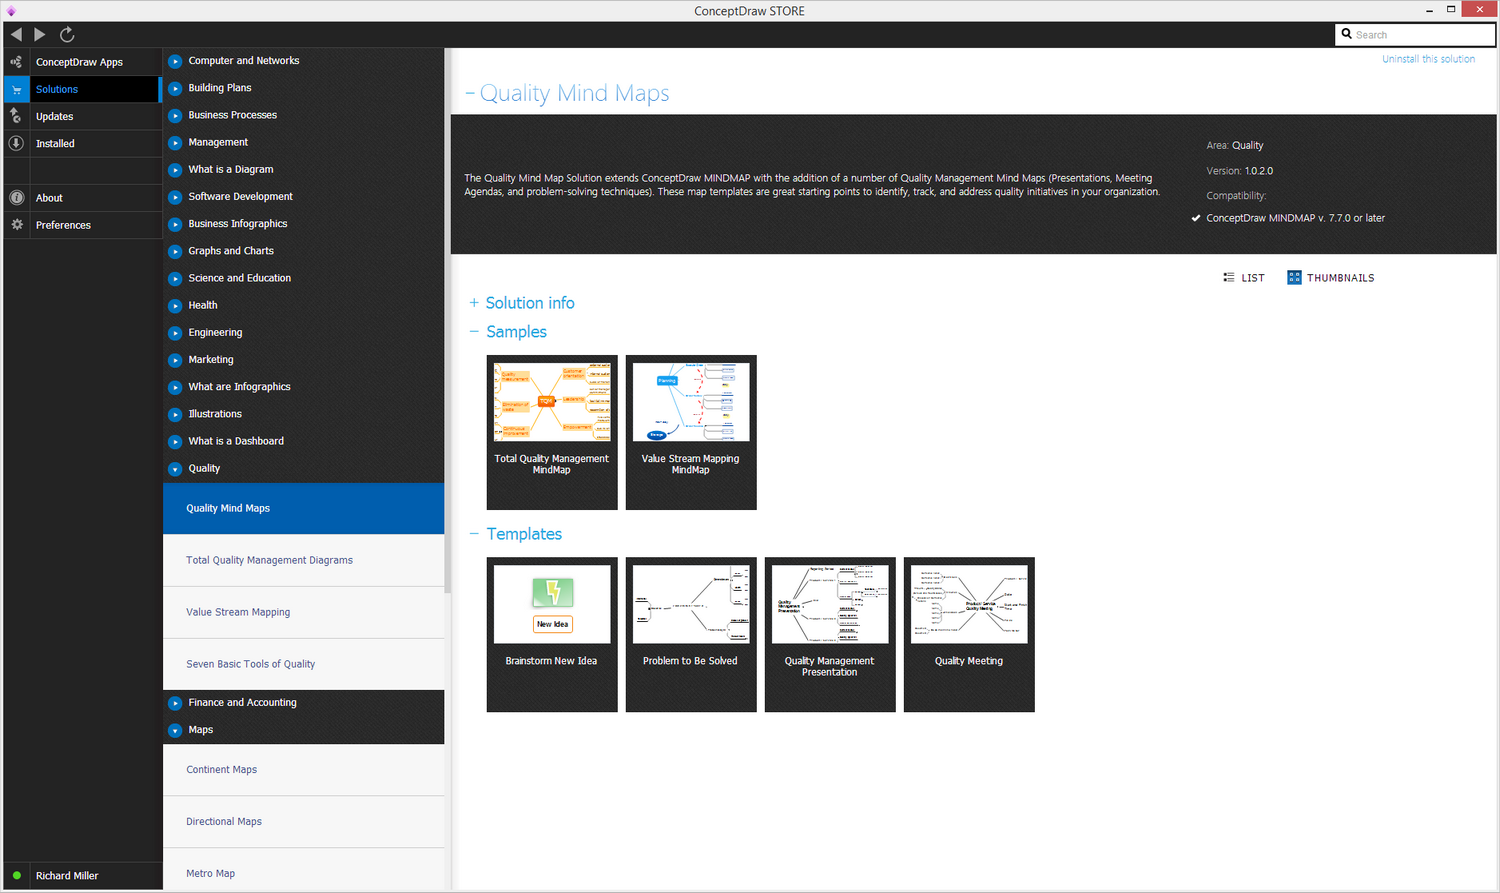Switch to LIST view
The height and width of the screenshot is (893, 1500).
[1244, 278]
